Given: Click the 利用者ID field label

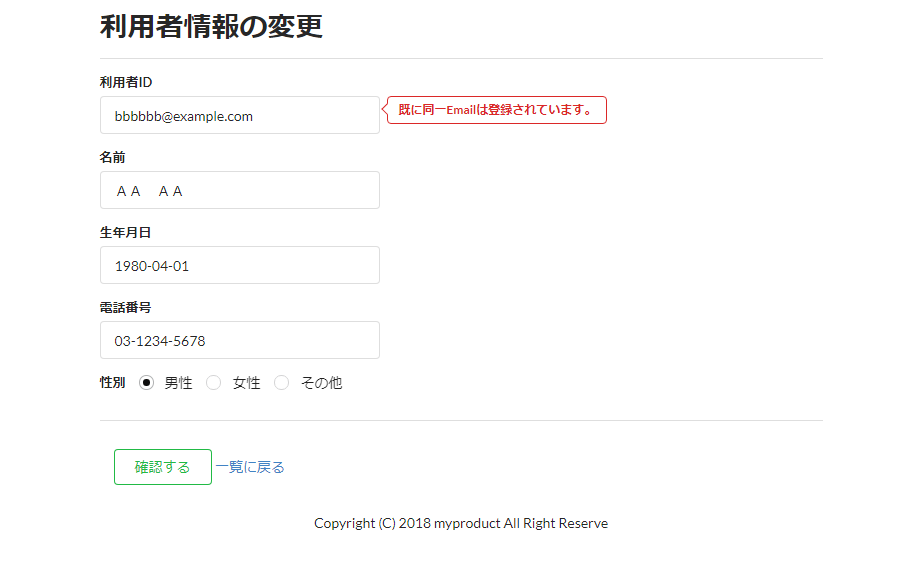Looking at the screenshot, I should [x=126, y=82].
